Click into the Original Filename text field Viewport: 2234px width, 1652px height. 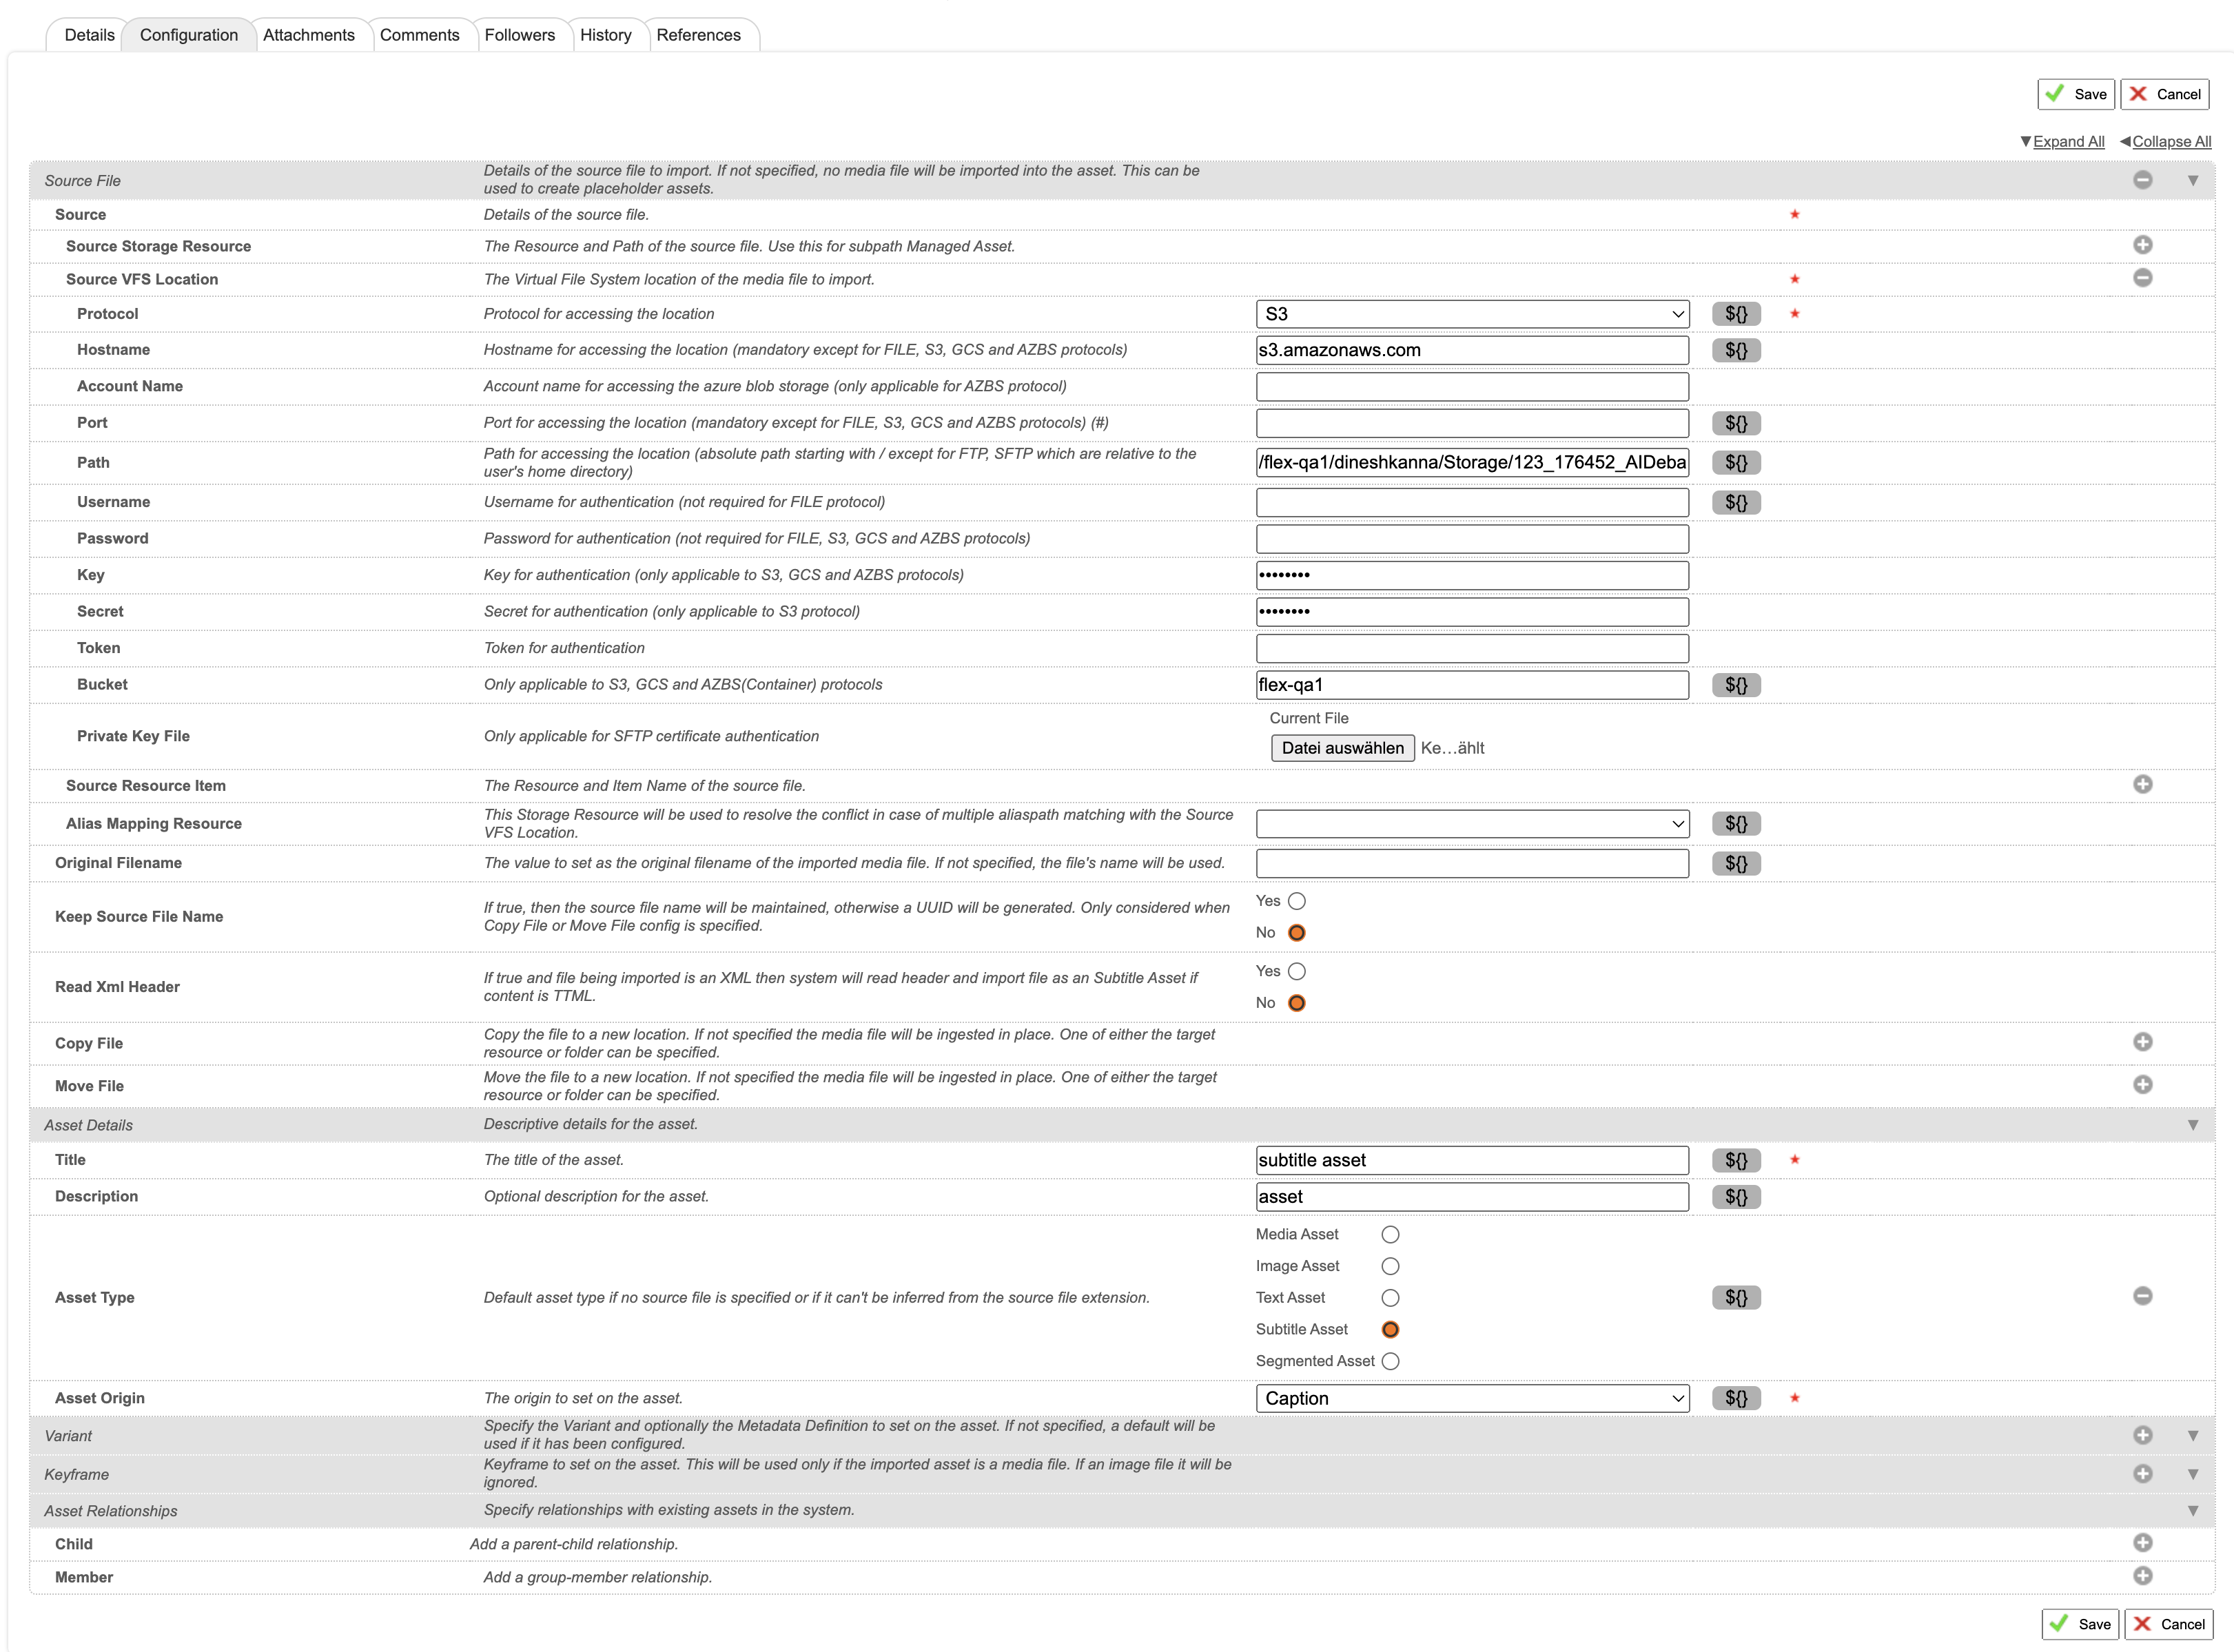[1472, 863]
